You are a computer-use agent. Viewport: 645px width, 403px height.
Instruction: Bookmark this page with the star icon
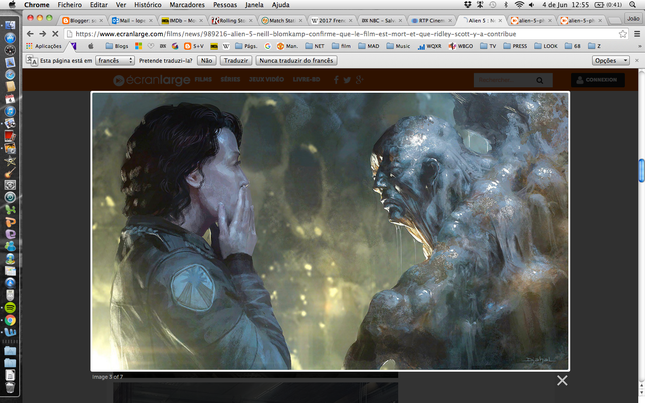[623, 34]
